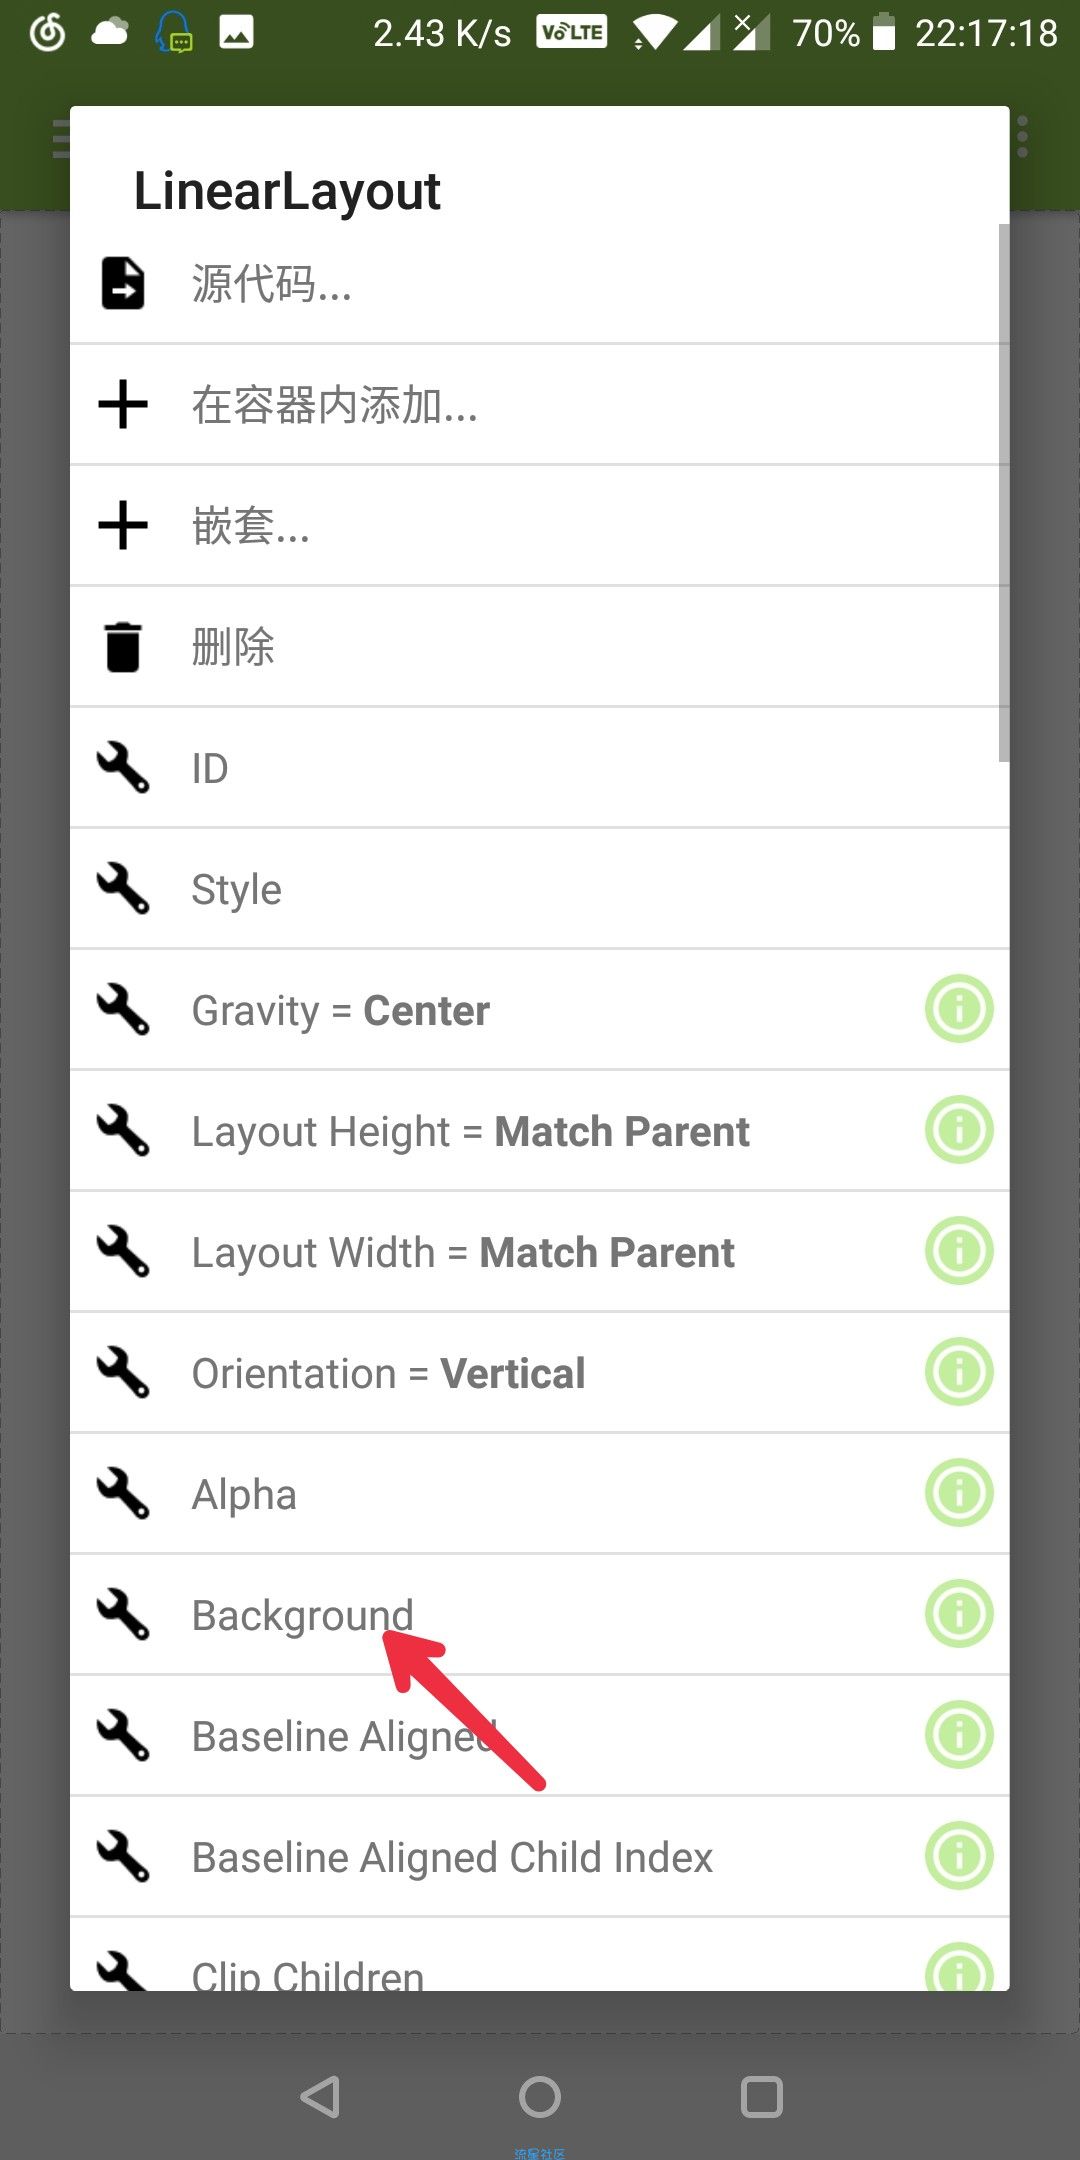Open info for Baseline Aligned Child Index
Screen dimensions: 1080x2160
pos(959,1855)
